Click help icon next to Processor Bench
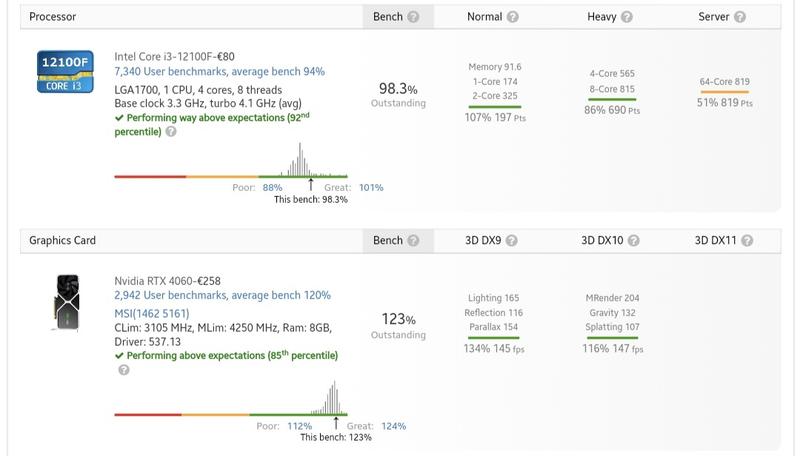Screen dimensions: 800x456 [414, 17]
